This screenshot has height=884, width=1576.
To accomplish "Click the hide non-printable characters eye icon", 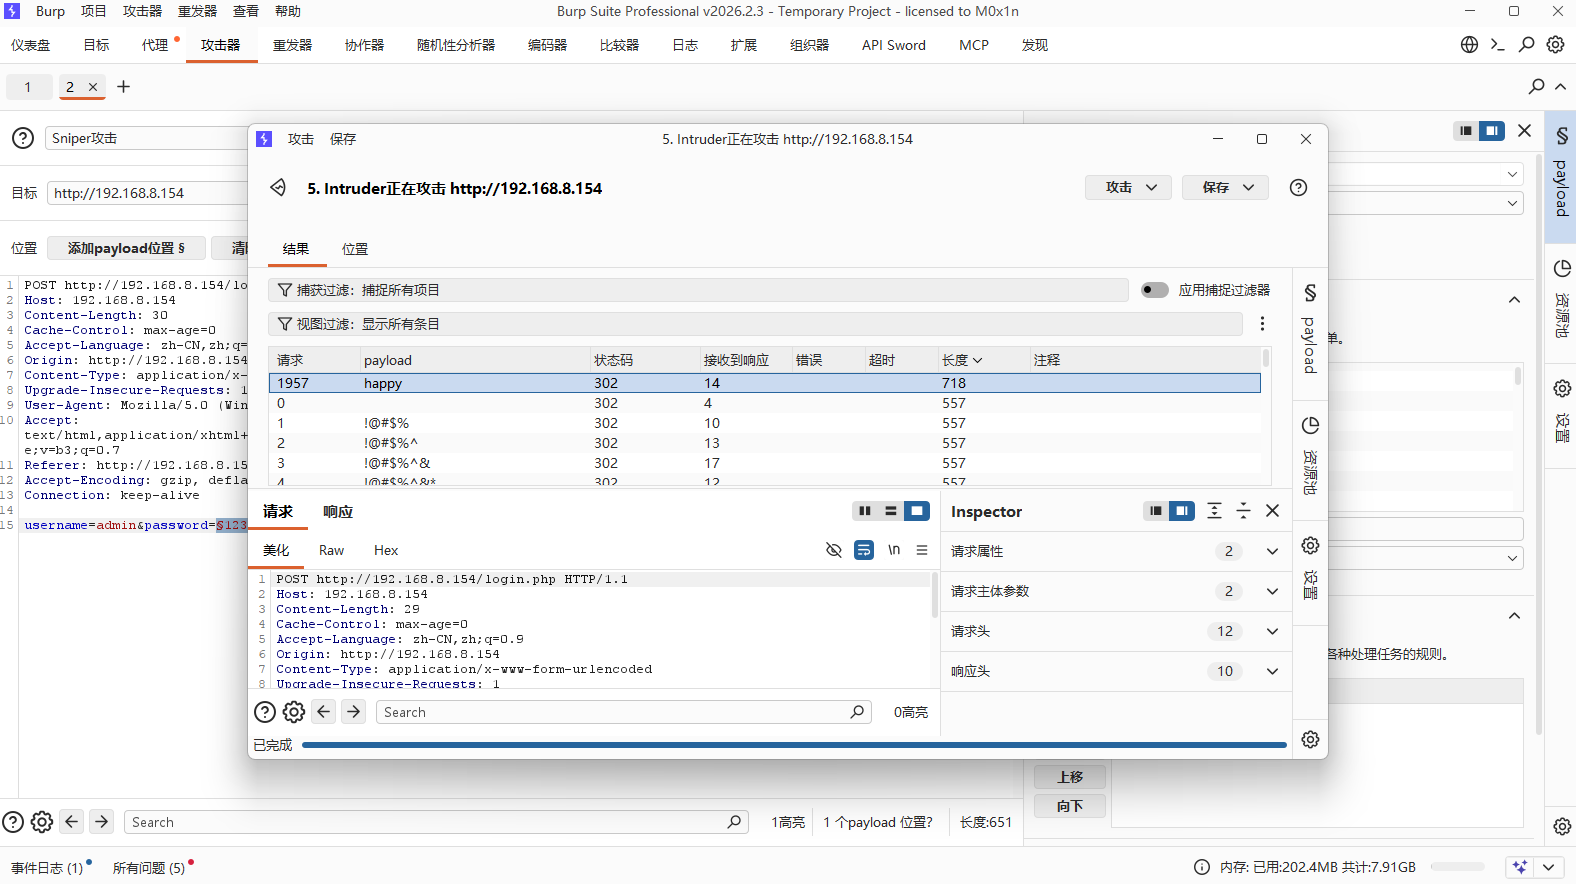I will pos(833,550).
